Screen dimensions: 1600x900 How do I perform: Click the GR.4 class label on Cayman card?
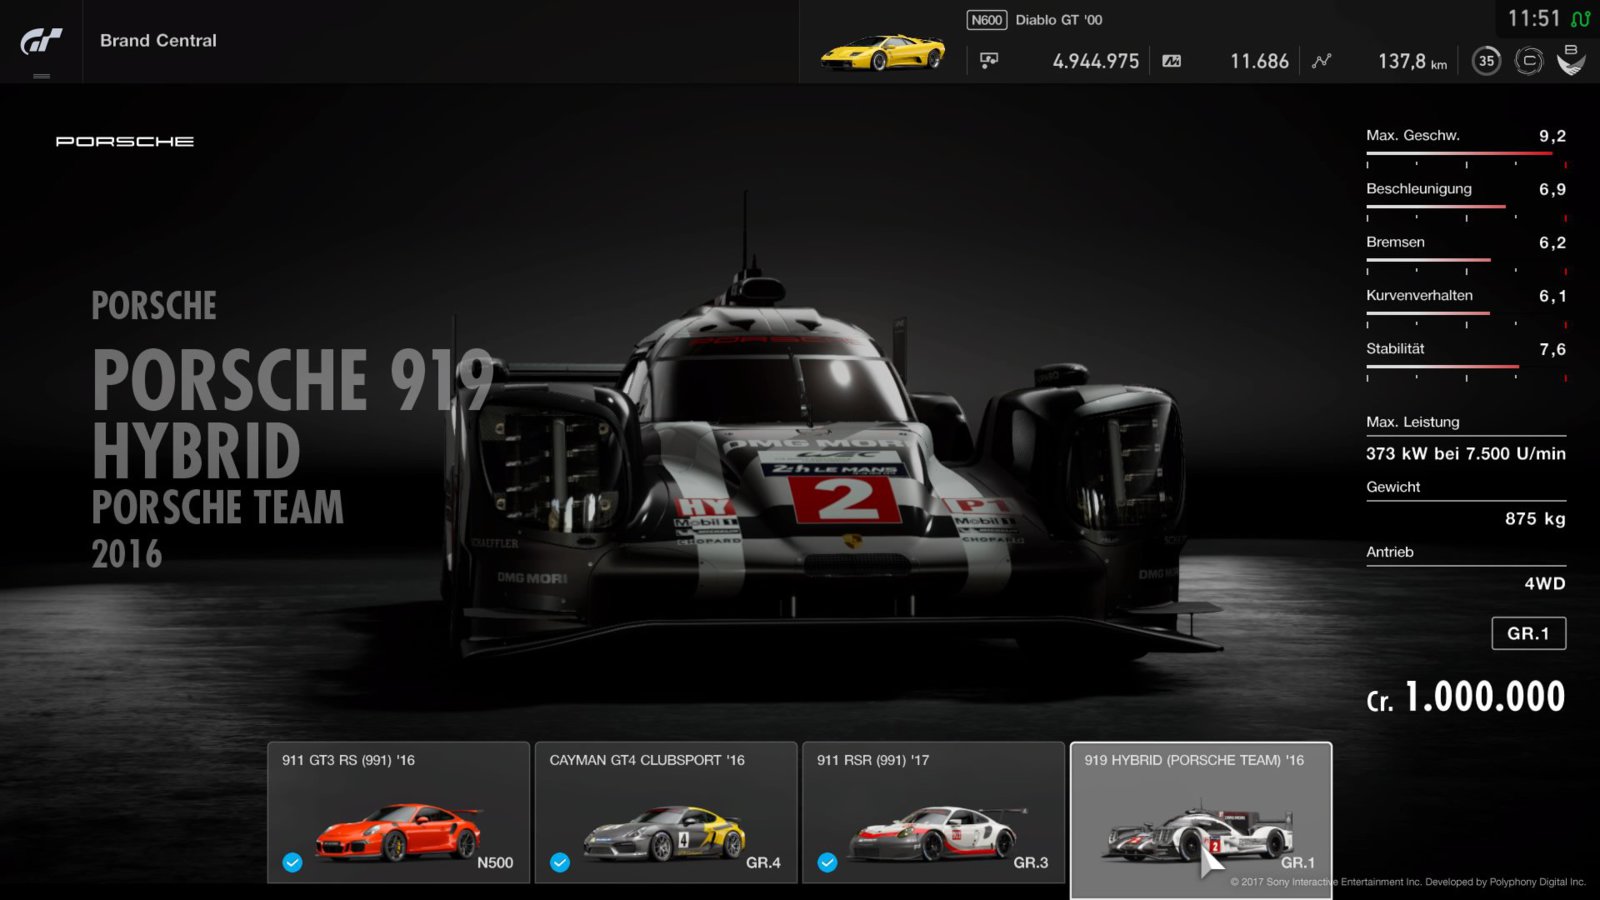[763, 863]
